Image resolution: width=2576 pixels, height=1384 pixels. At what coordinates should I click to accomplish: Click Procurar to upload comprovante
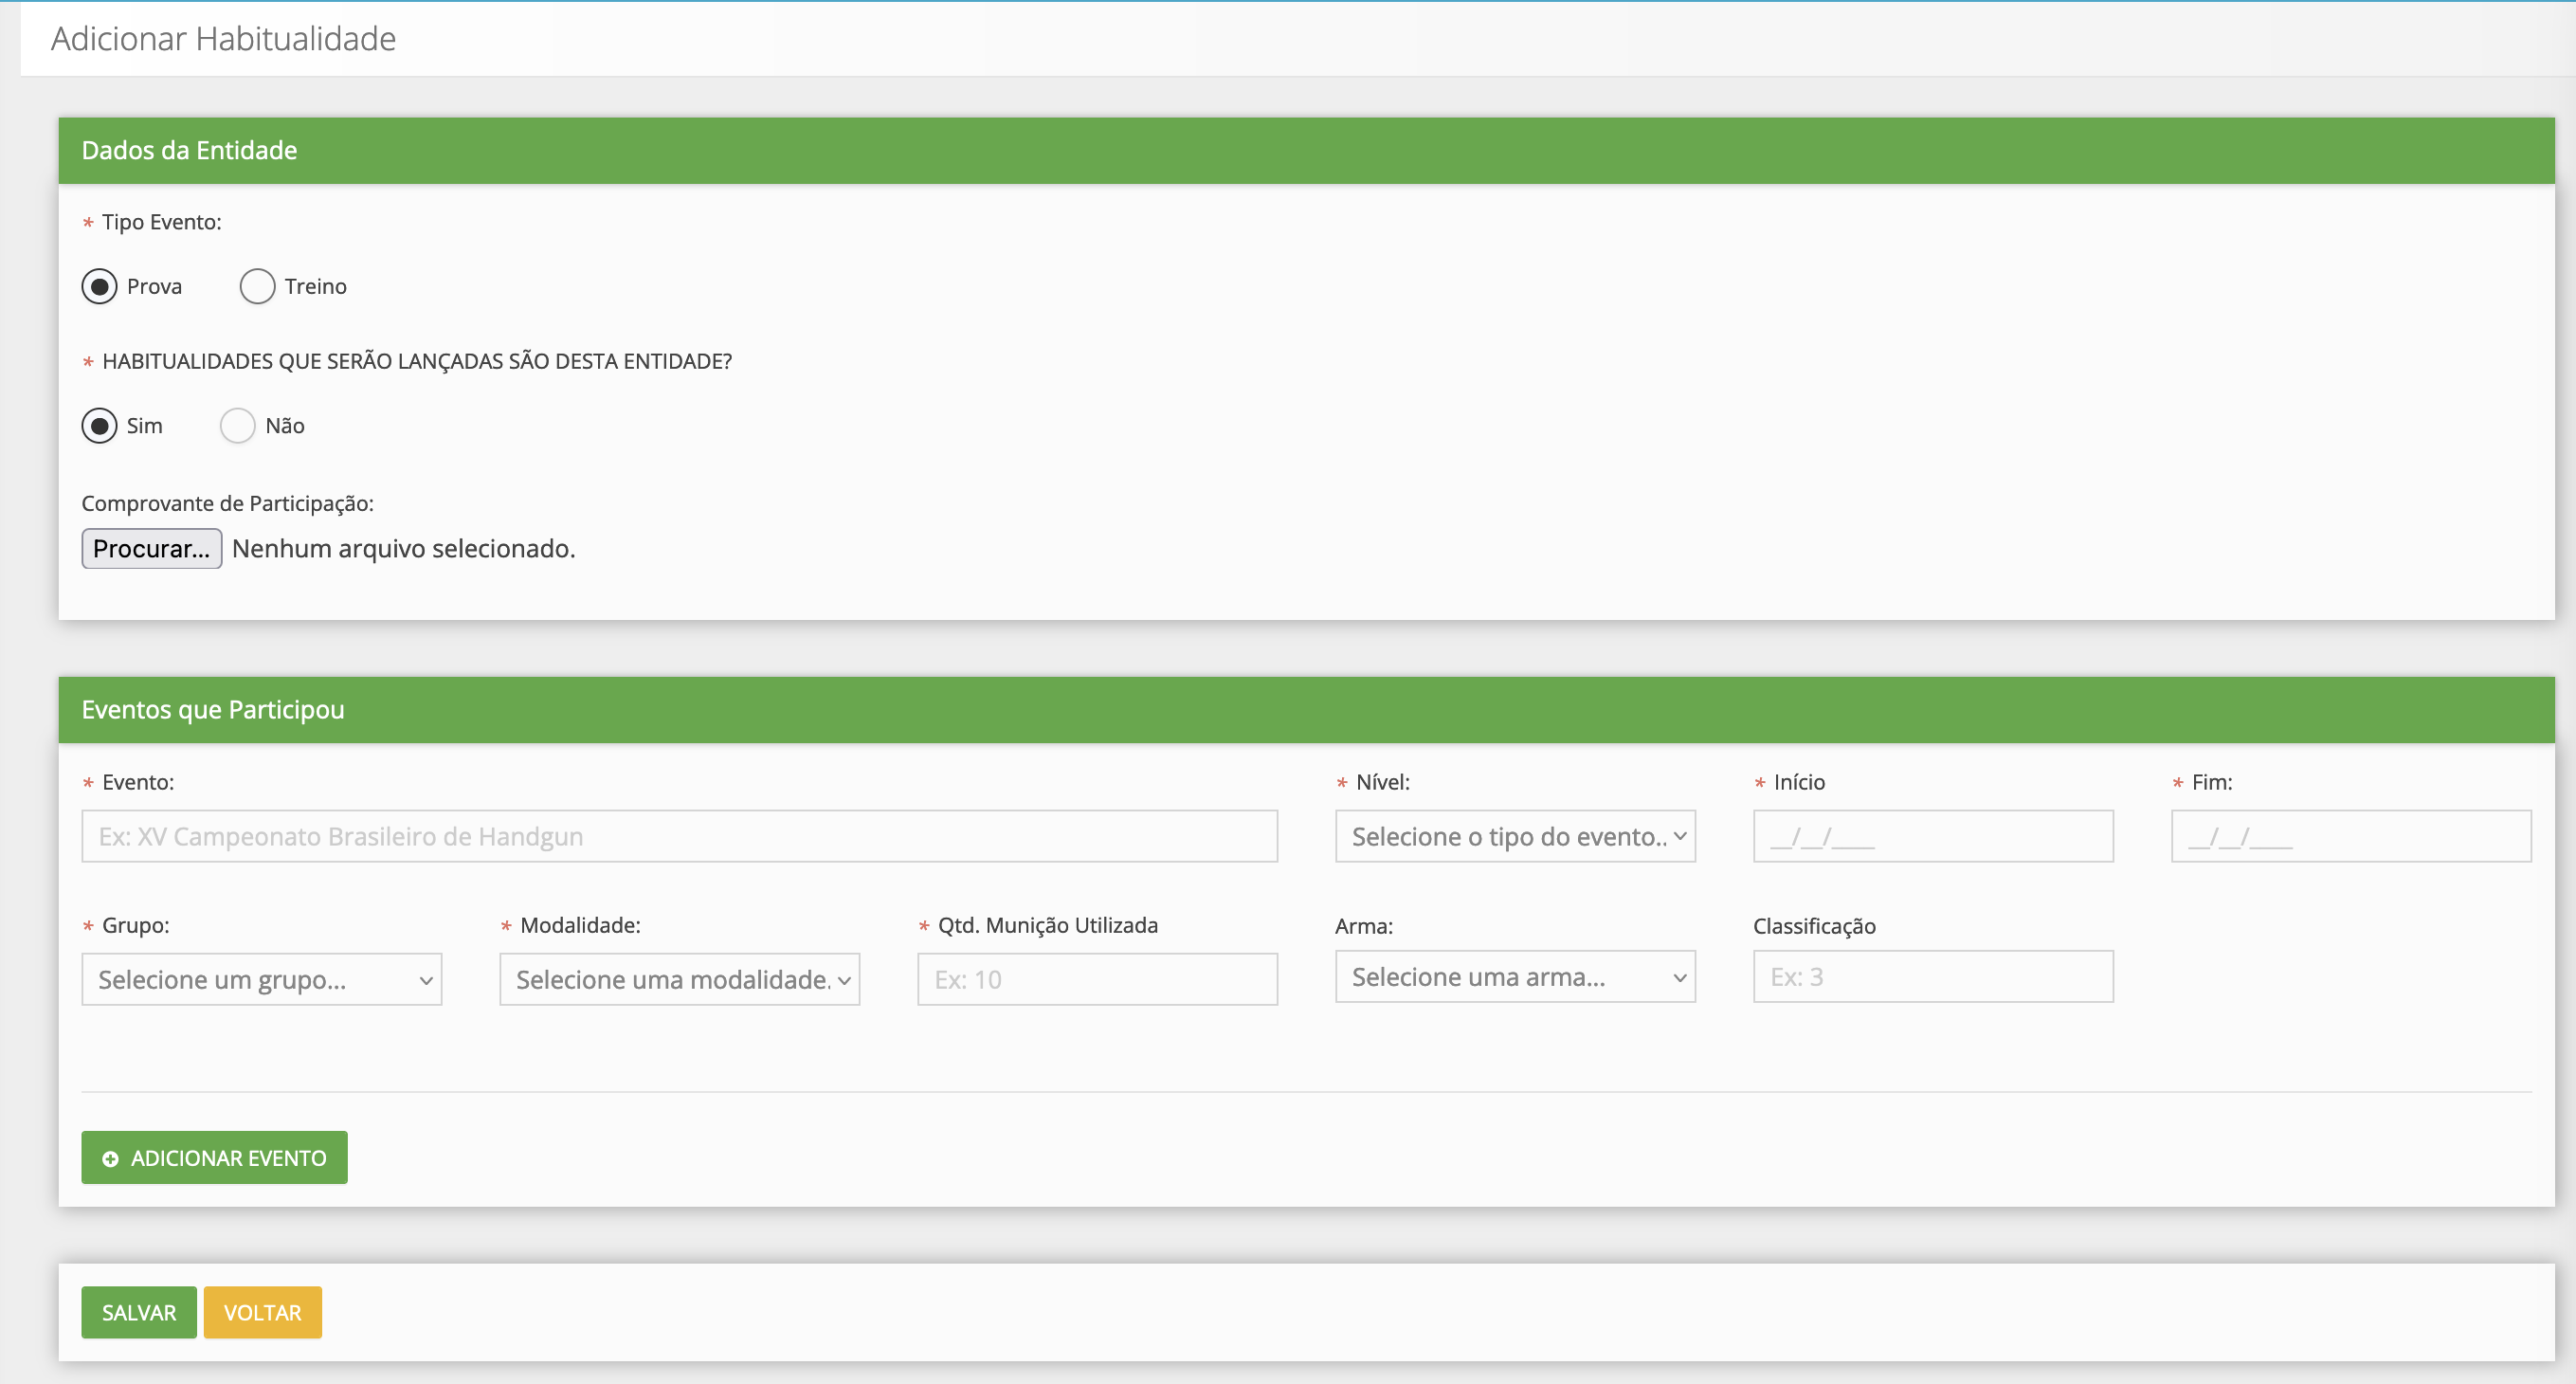pos(151,549)
